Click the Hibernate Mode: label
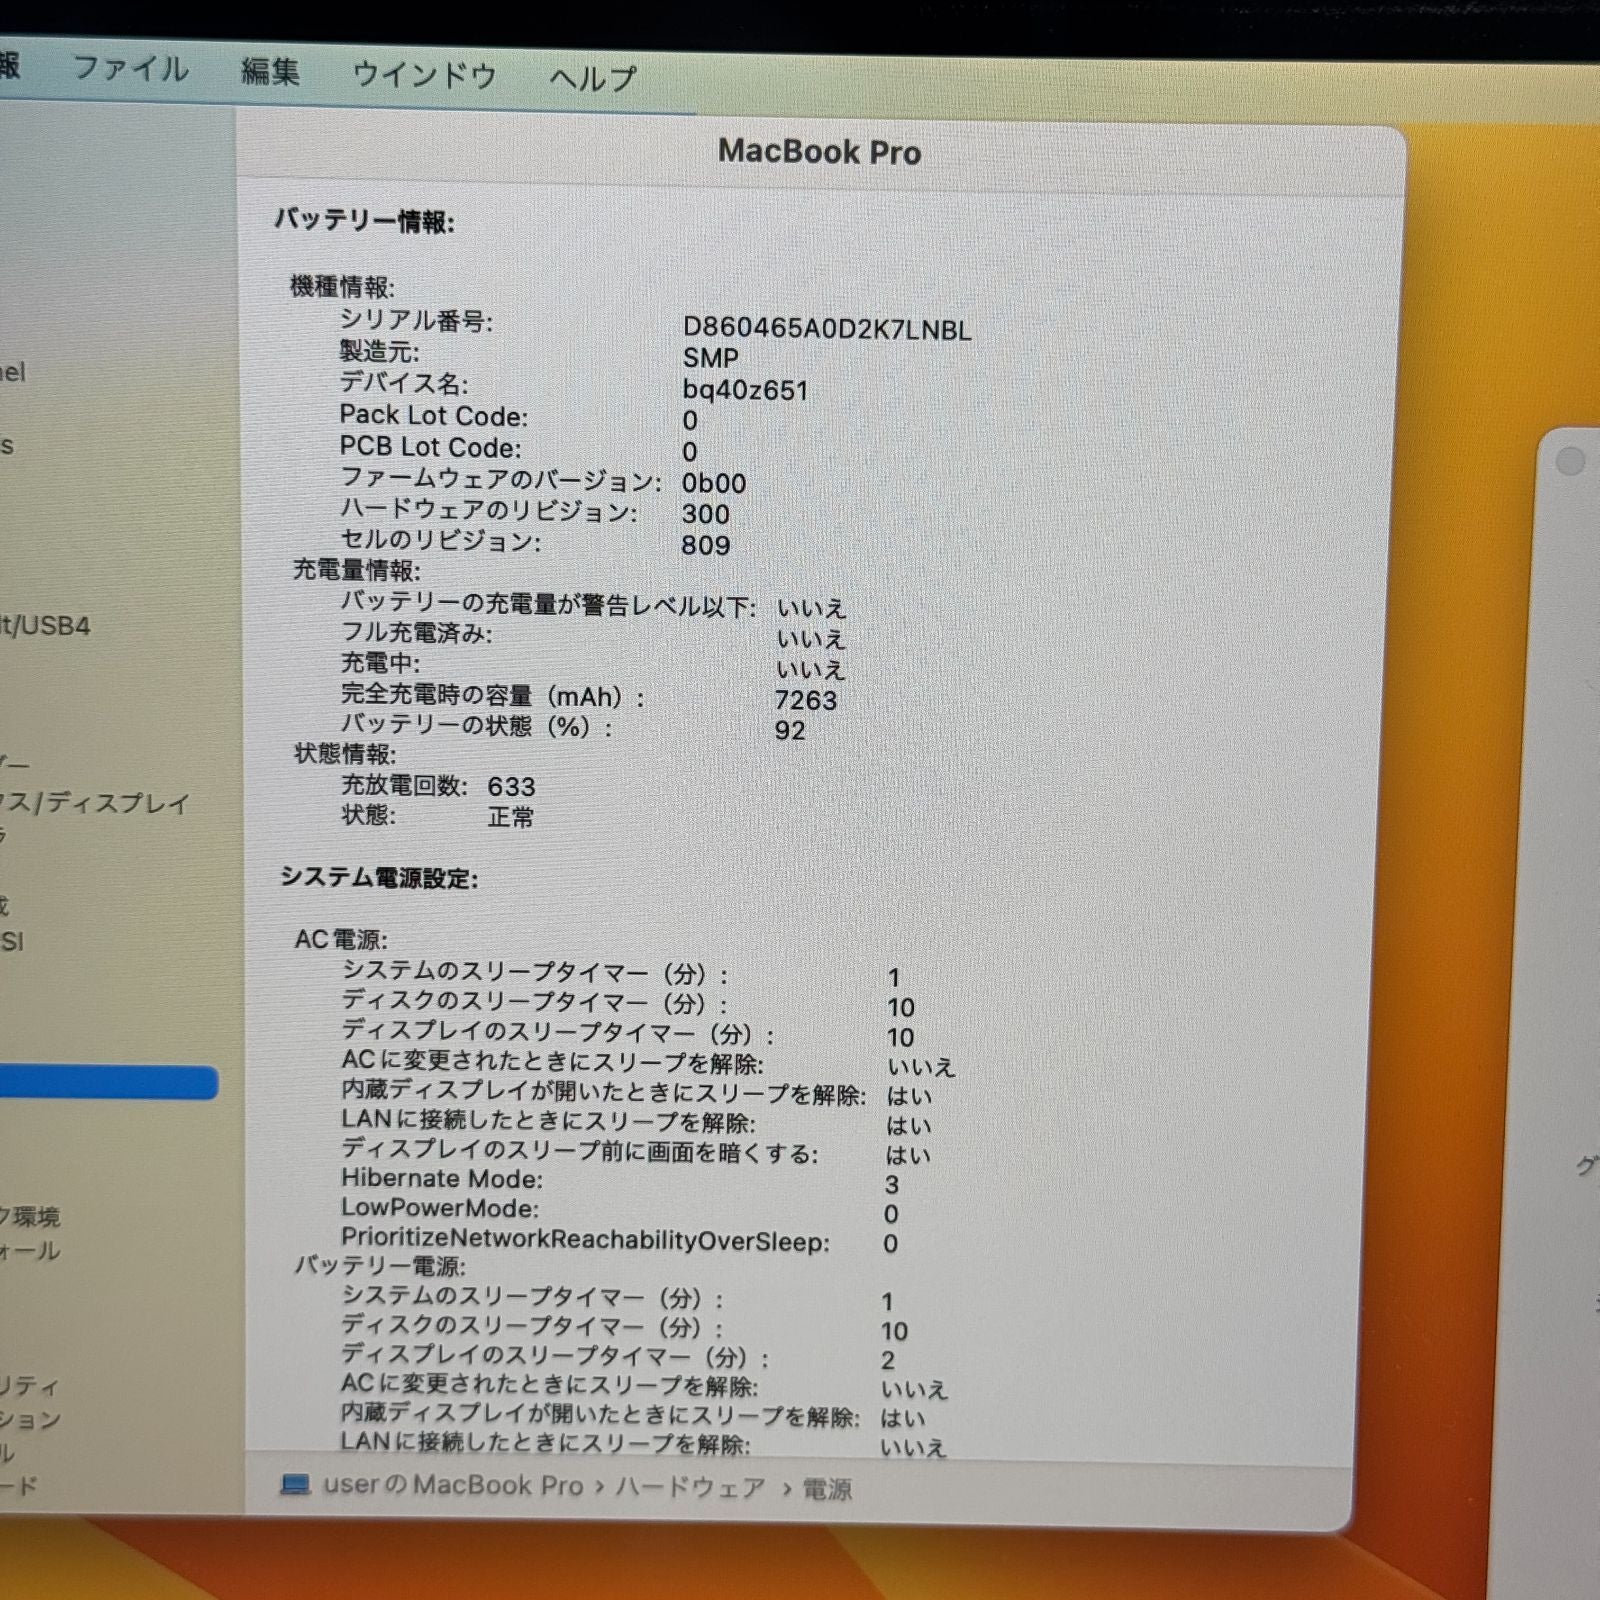Screen dimensions: 1600x1600 pyautogui.click(x=442, y=1179)
